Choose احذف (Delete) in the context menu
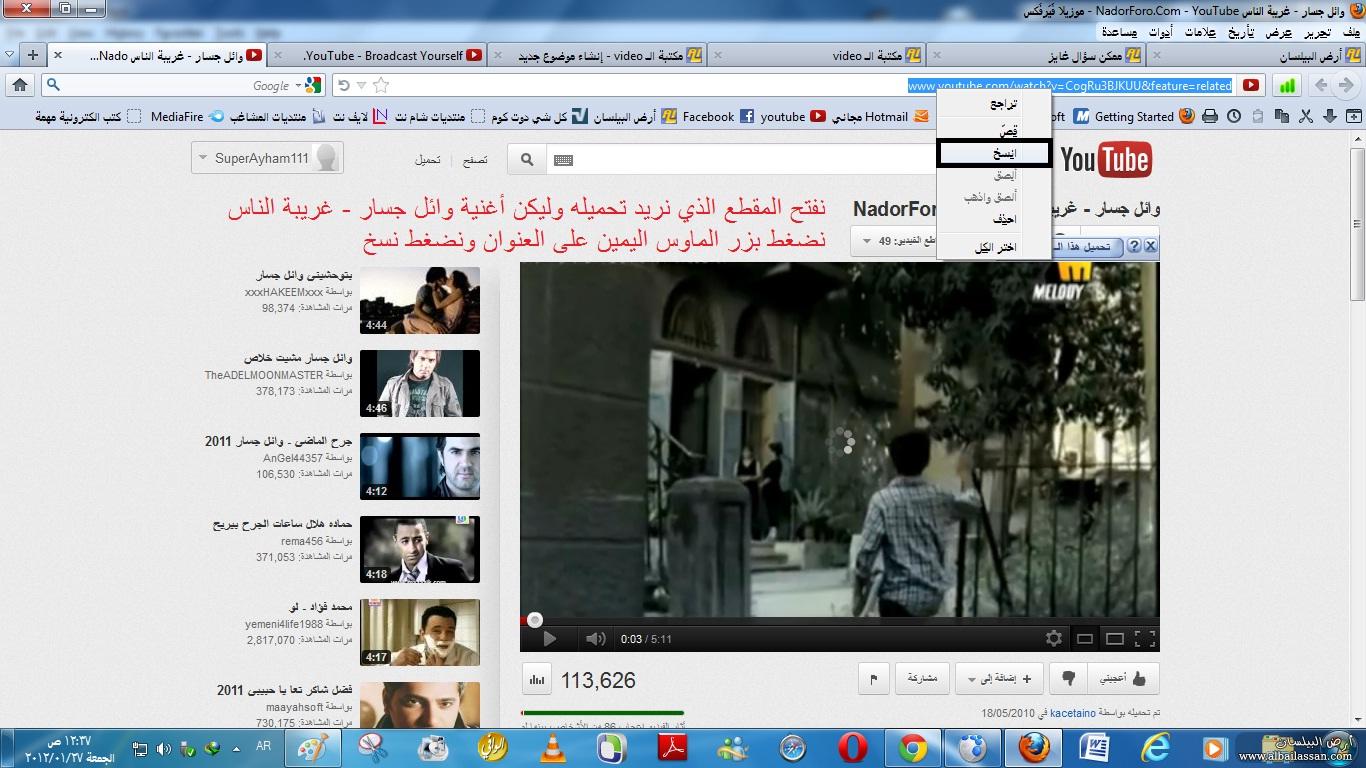 click(x=994, y=219)
